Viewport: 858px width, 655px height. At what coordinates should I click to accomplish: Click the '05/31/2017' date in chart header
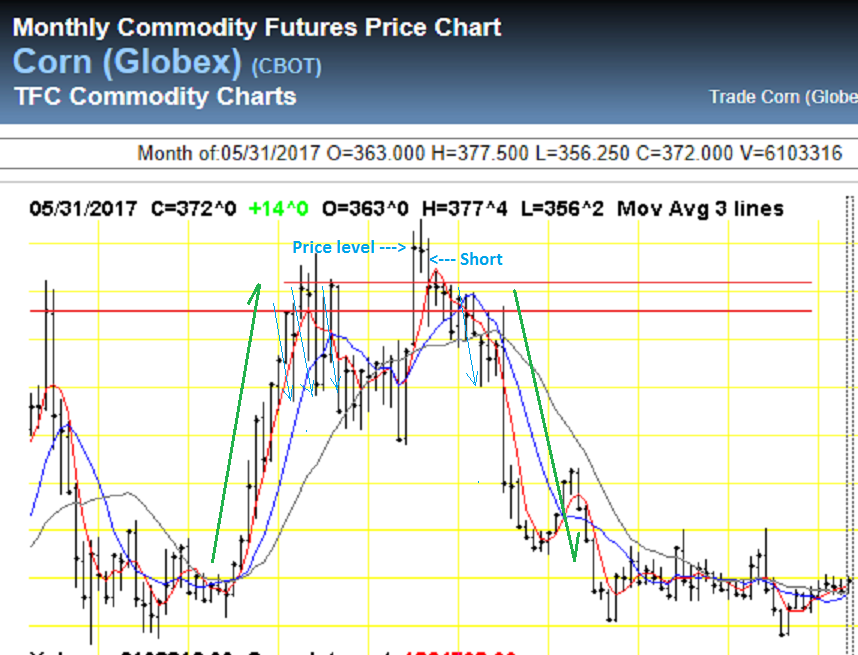[x=83, y=208]
